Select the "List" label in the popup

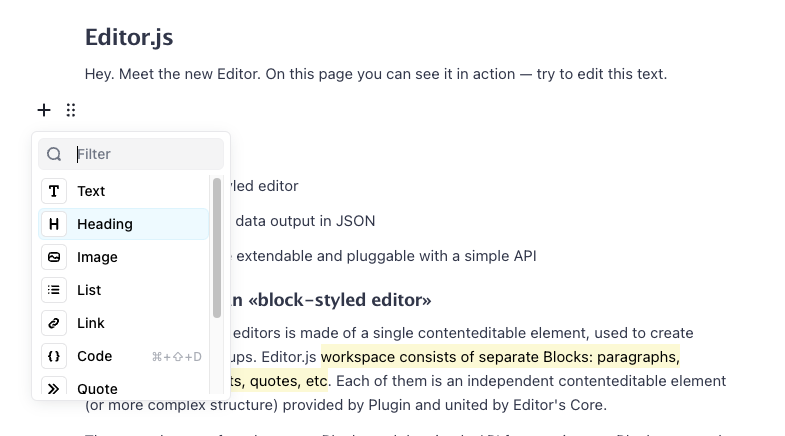[x=89, y=290]
